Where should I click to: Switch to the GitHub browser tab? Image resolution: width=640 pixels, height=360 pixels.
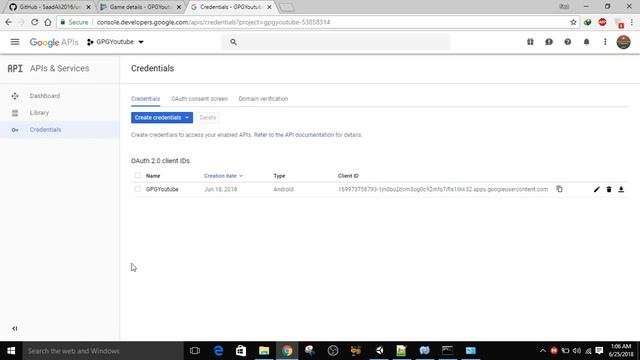pos(50,7)
